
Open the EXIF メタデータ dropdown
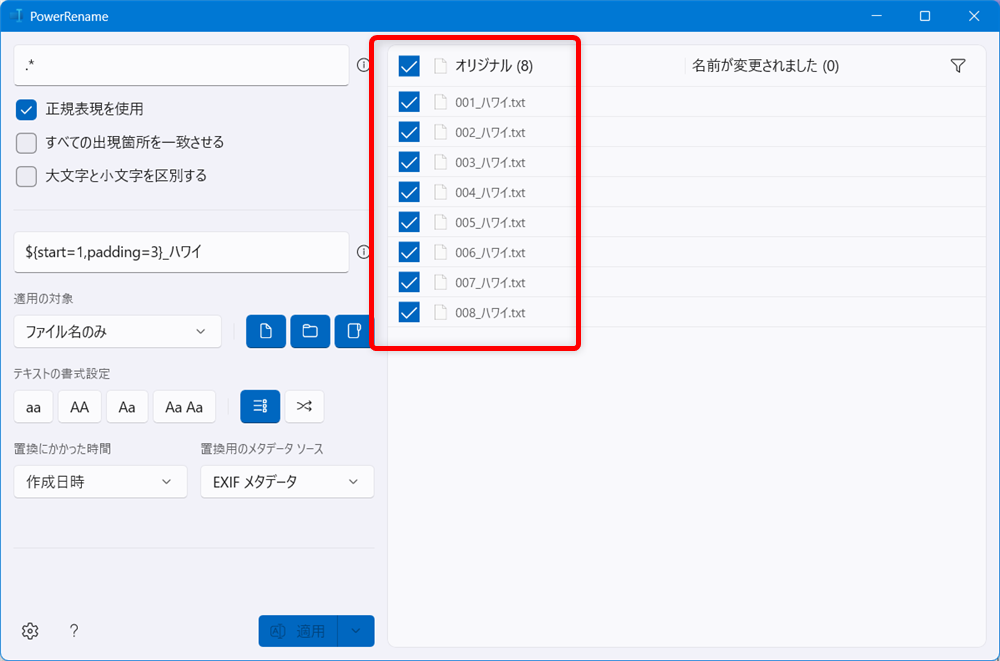point(287,481)
